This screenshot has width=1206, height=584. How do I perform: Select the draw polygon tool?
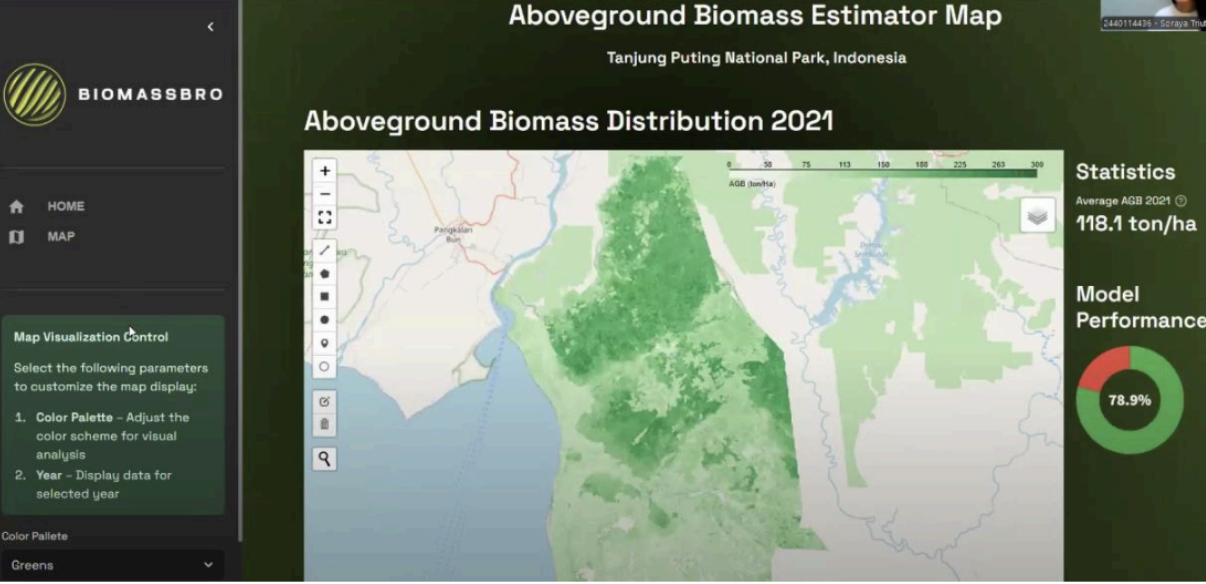(x=324, y=273)
